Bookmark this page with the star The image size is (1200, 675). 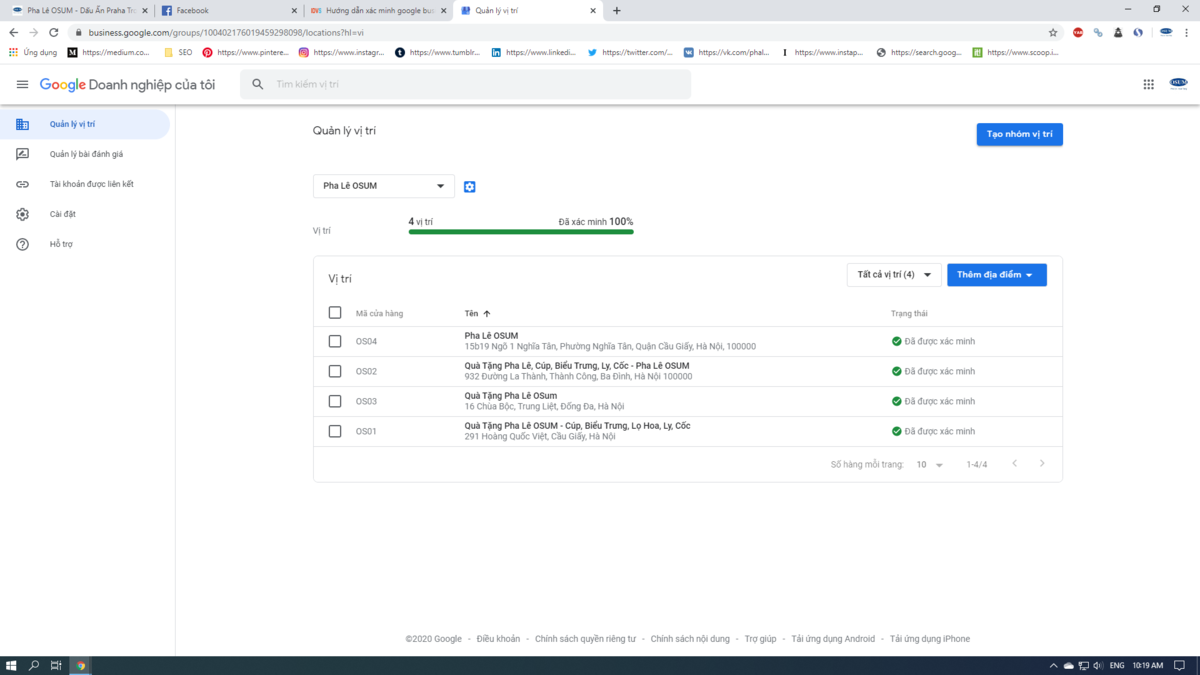click(1052, 32)
